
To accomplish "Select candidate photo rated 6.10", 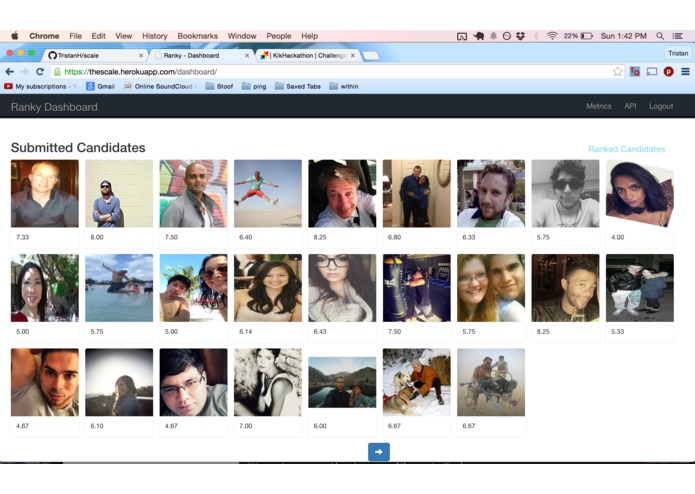I will coord(119,382).
